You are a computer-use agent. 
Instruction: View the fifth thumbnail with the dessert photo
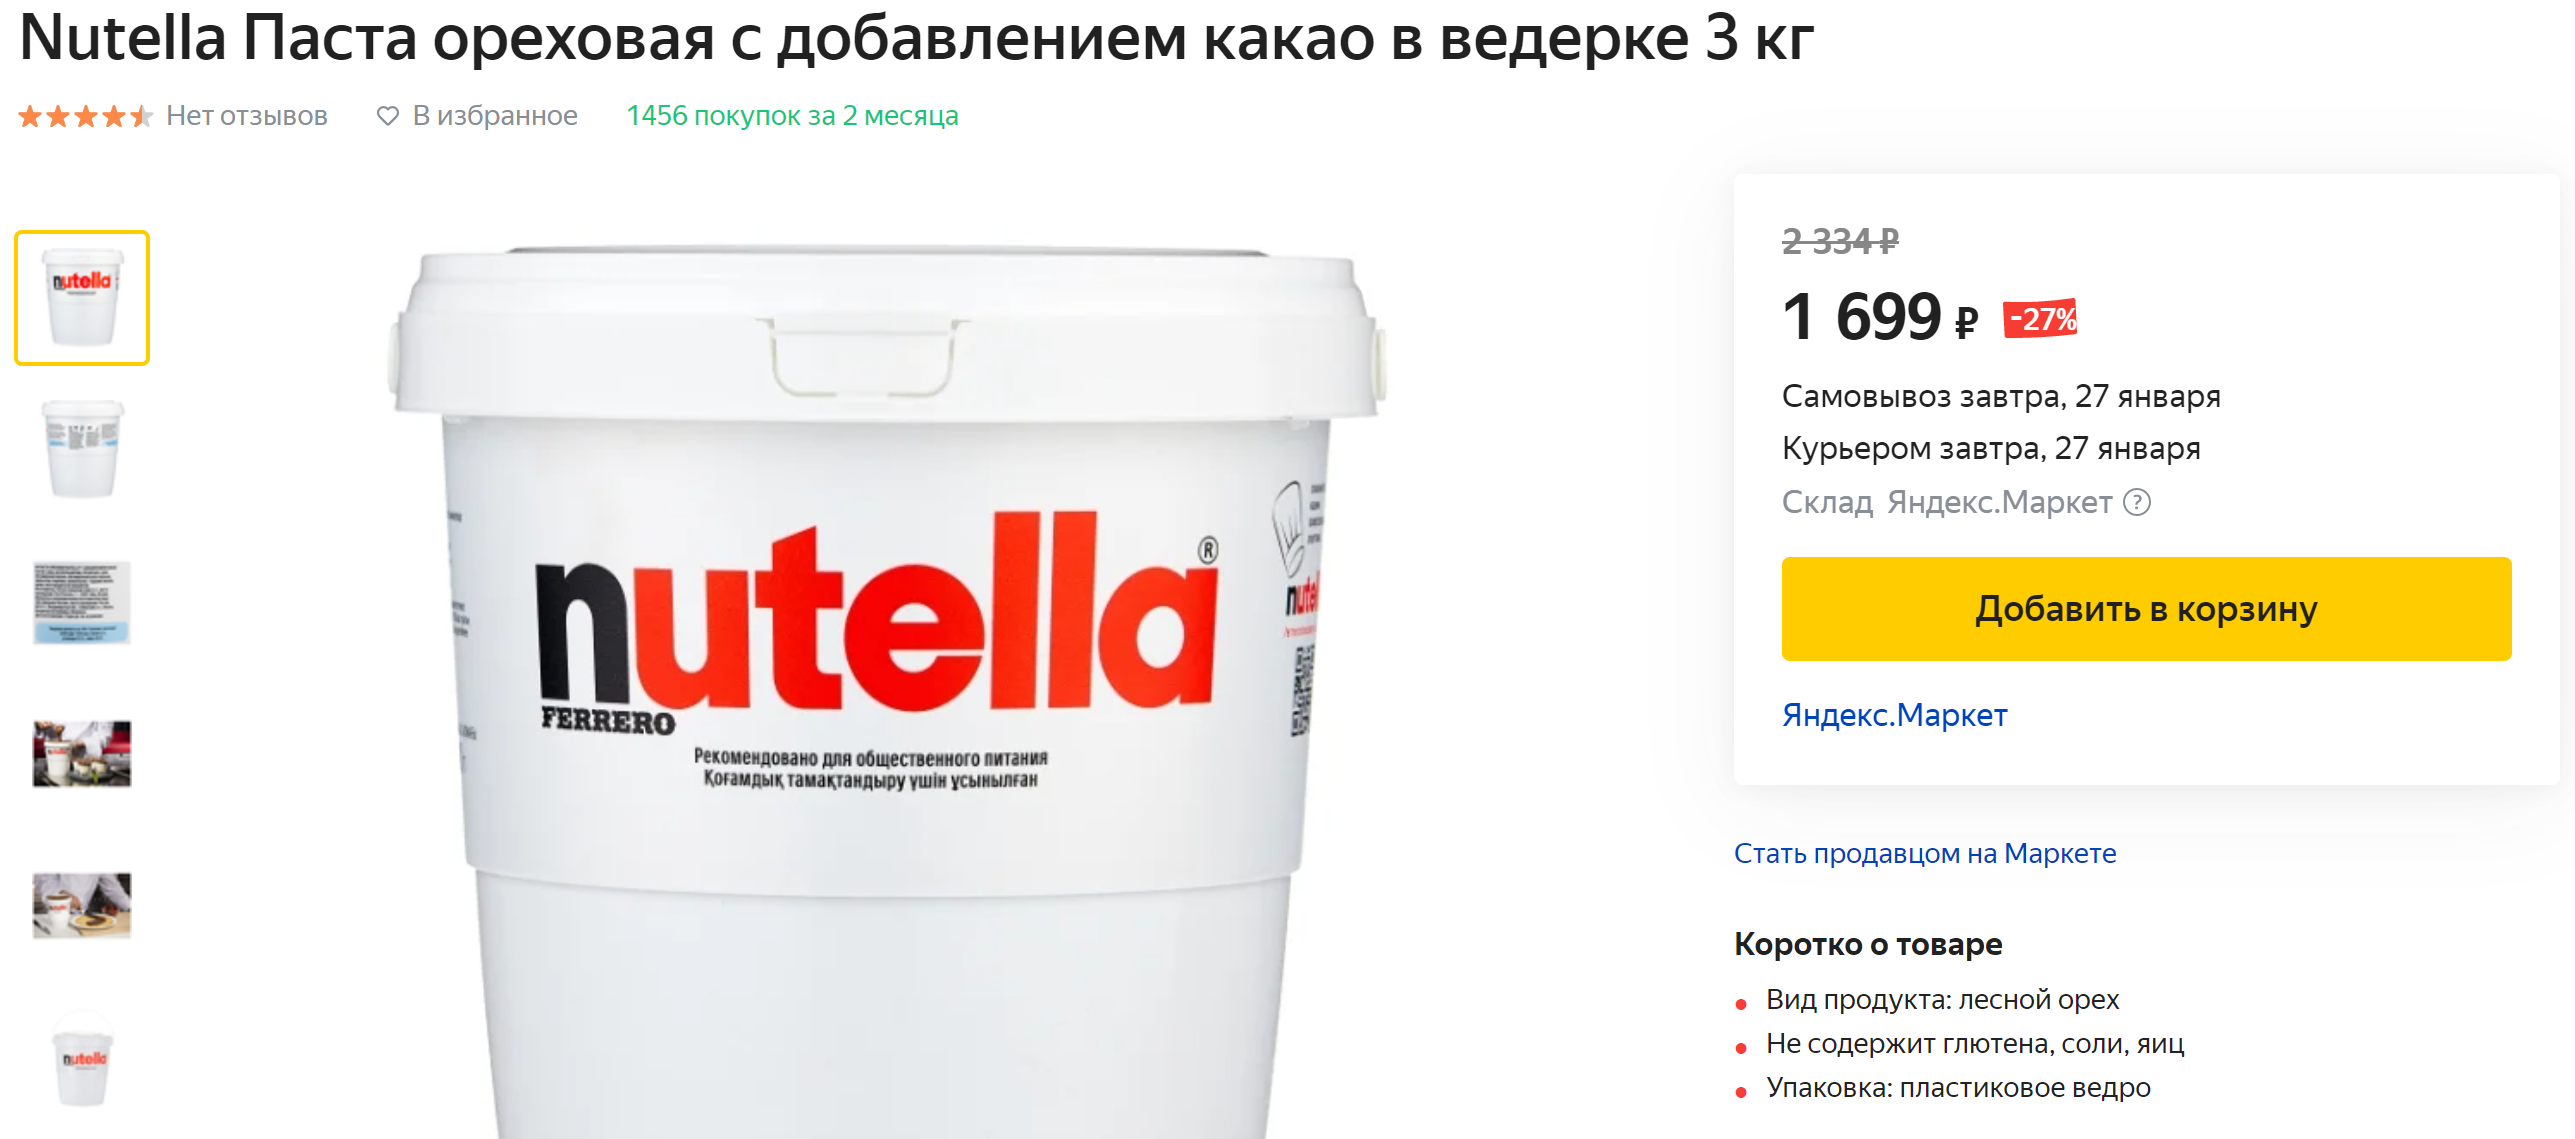pos(82,906)
